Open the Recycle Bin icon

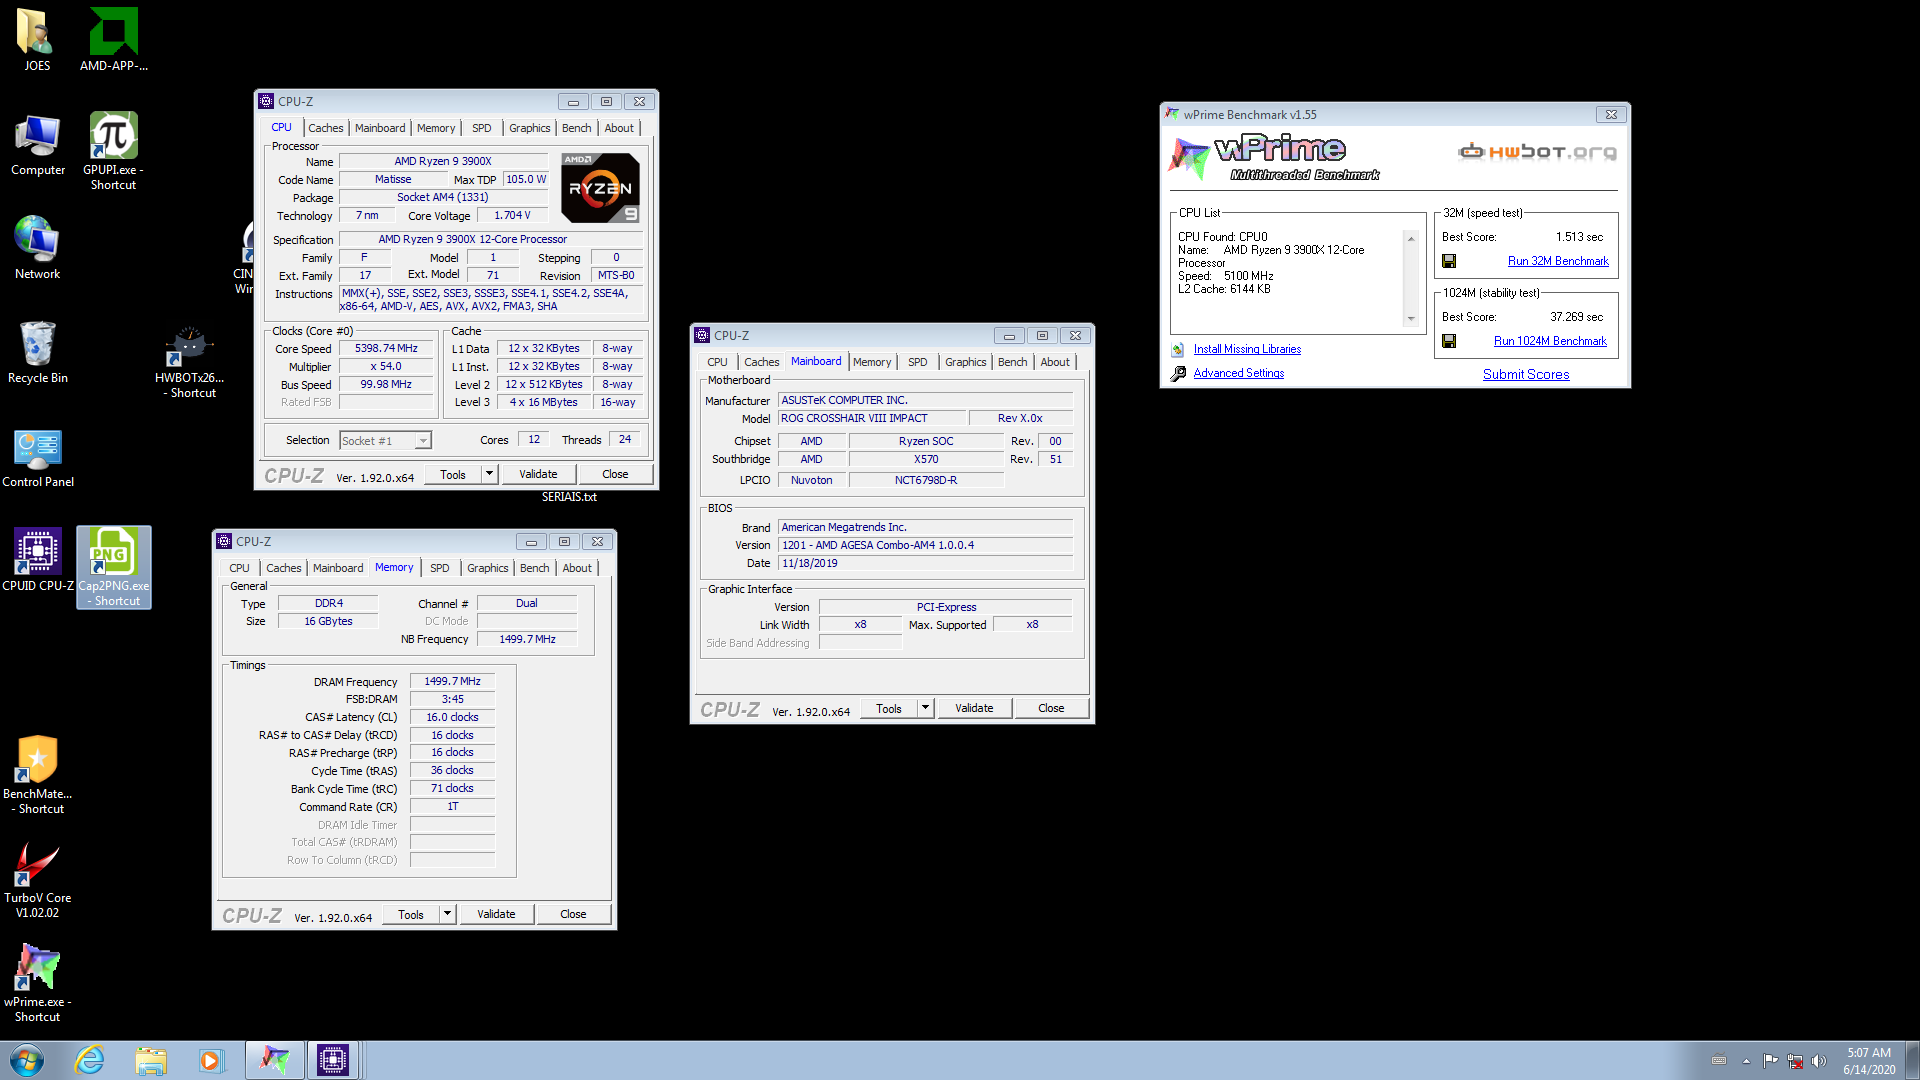37,352
